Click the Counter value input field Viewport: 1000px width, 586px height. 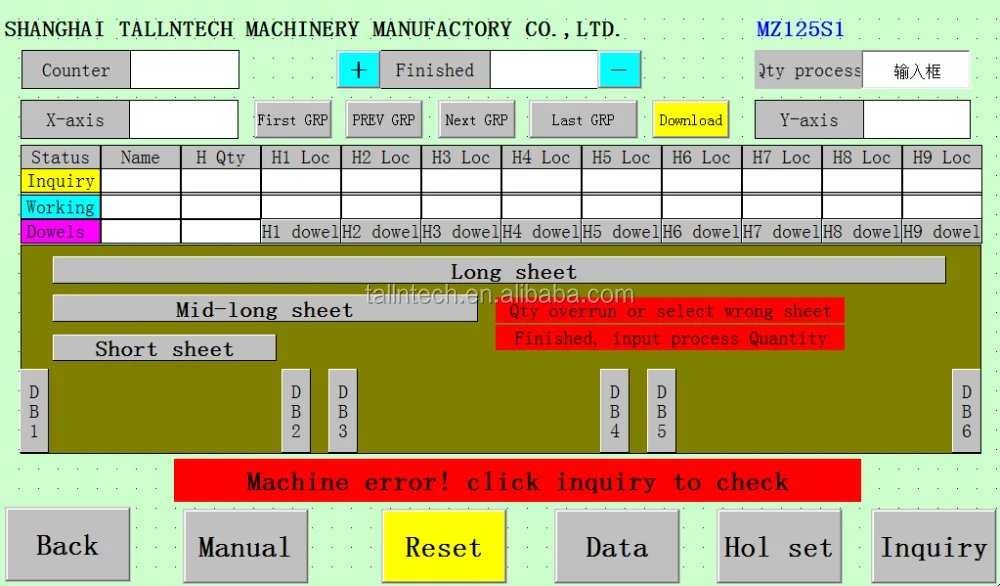[184, 70]
